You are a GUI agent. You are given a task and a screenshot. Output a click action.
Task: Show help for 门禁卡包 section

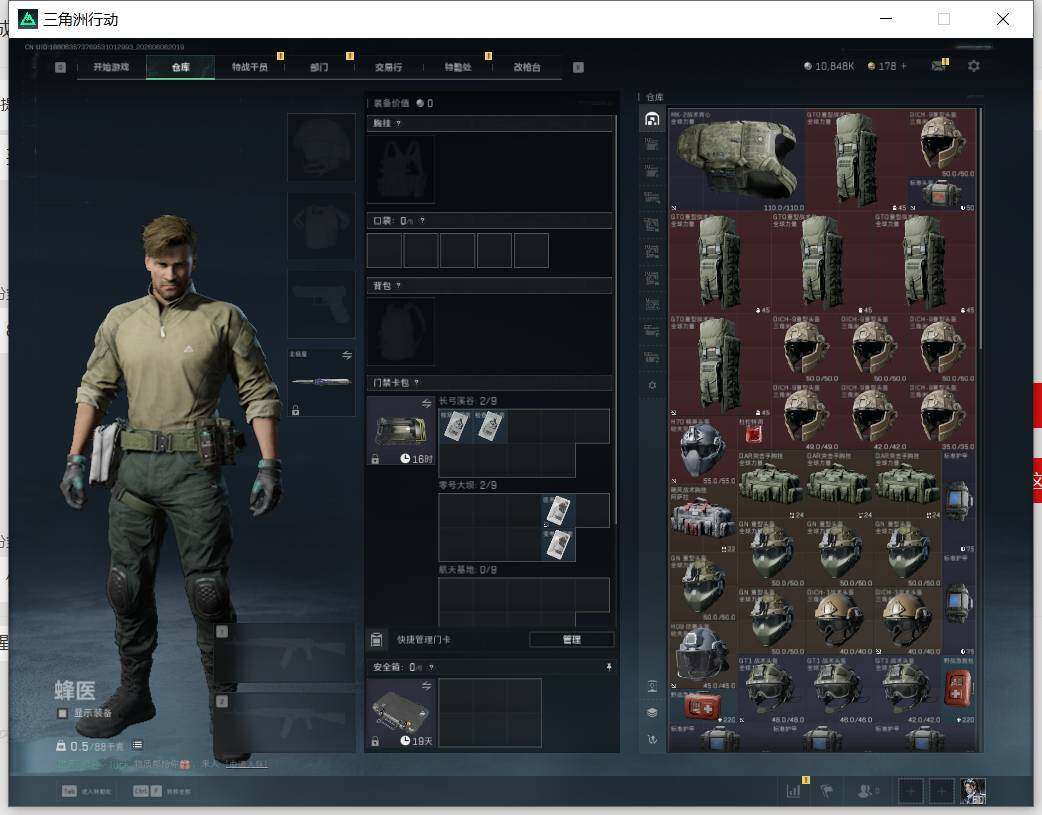(x=417, y=382)
